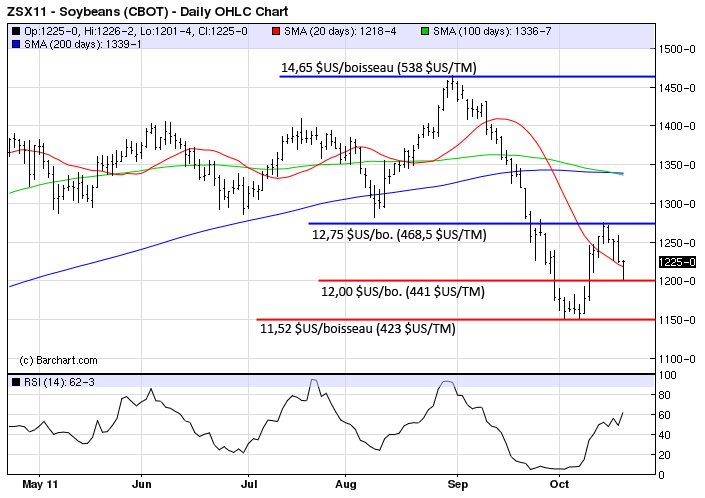The height and width of the screenshot is (498, 705).
Task: Click the blue SMA 200 days legend swatch
Action: [16, 43]
